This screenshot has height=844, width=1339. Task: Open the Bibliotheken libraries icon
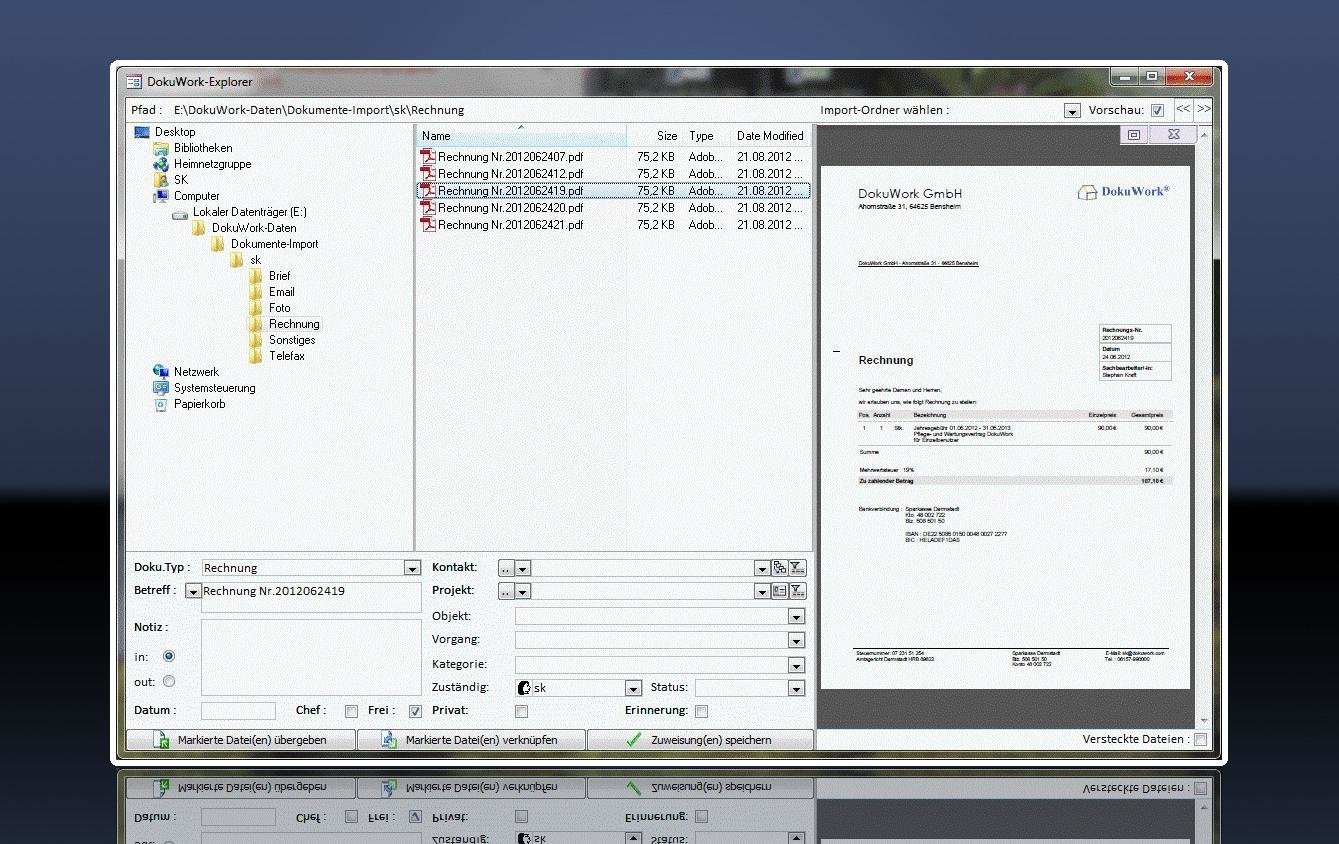[x=161, y=148]
